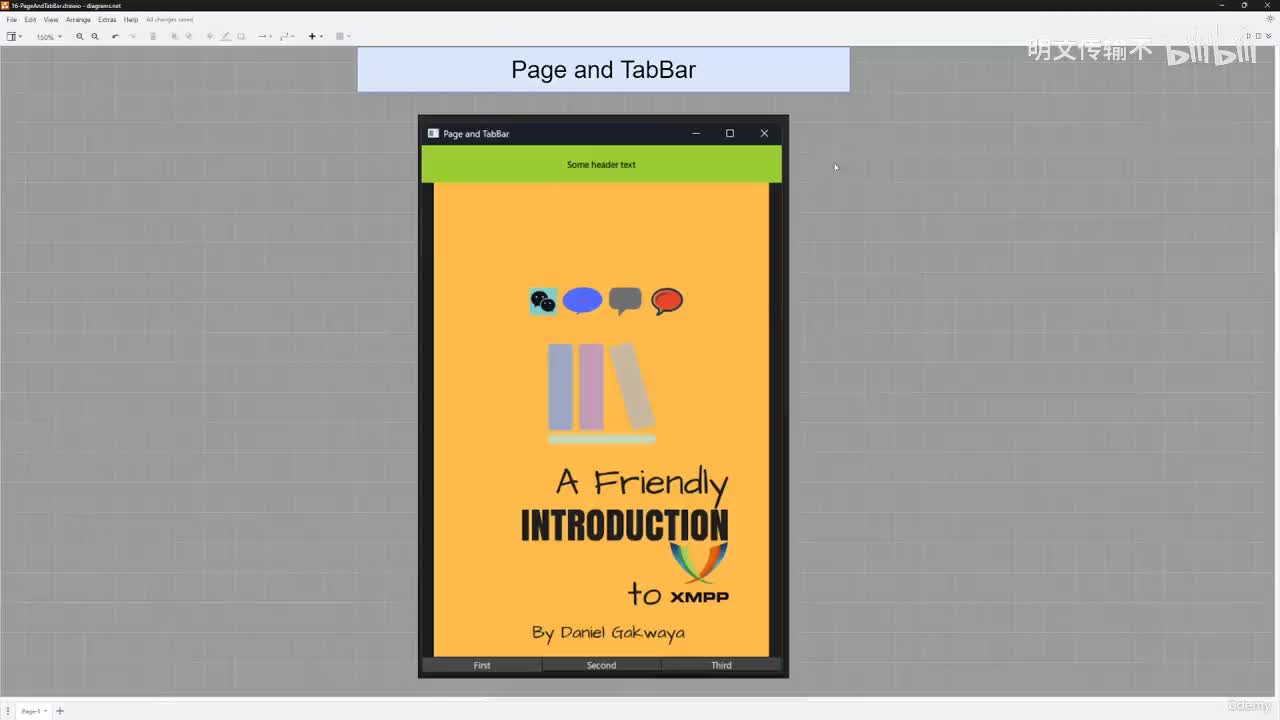
Task: Click the First tab in mockup
Action: point(482,665)
